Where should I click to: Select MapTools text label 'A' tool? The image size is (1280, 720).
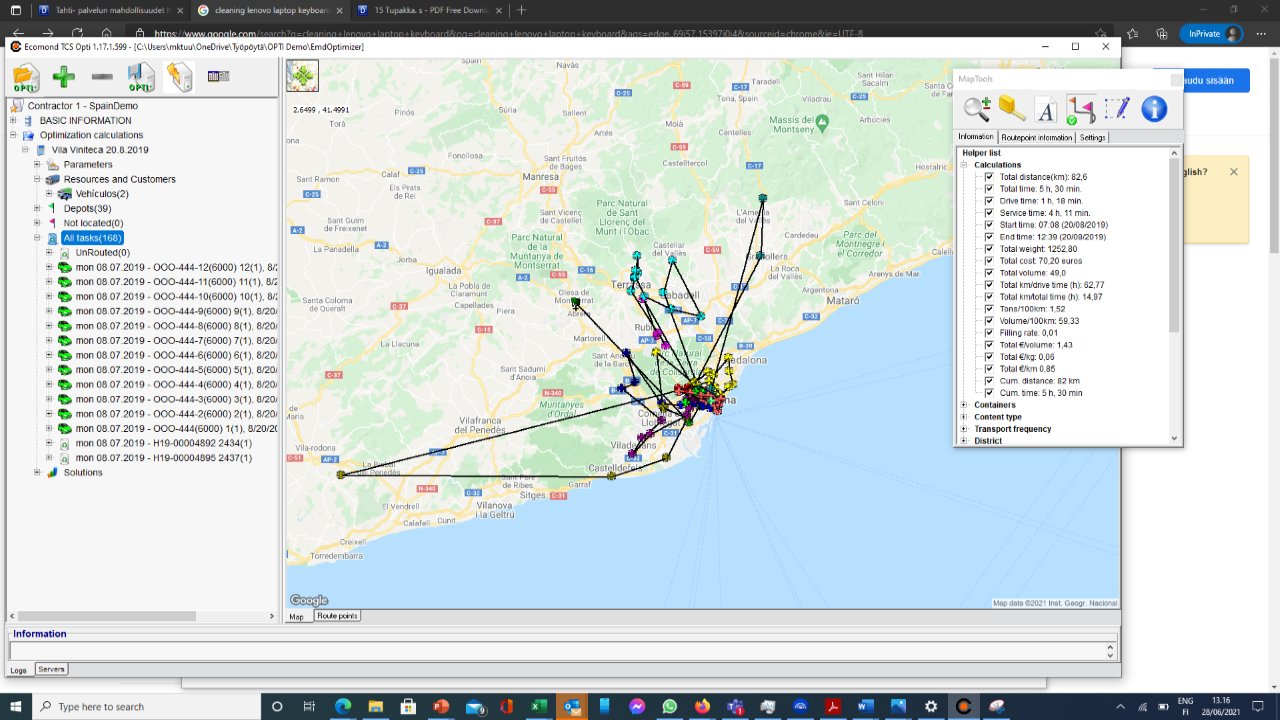coord(1045,109)
